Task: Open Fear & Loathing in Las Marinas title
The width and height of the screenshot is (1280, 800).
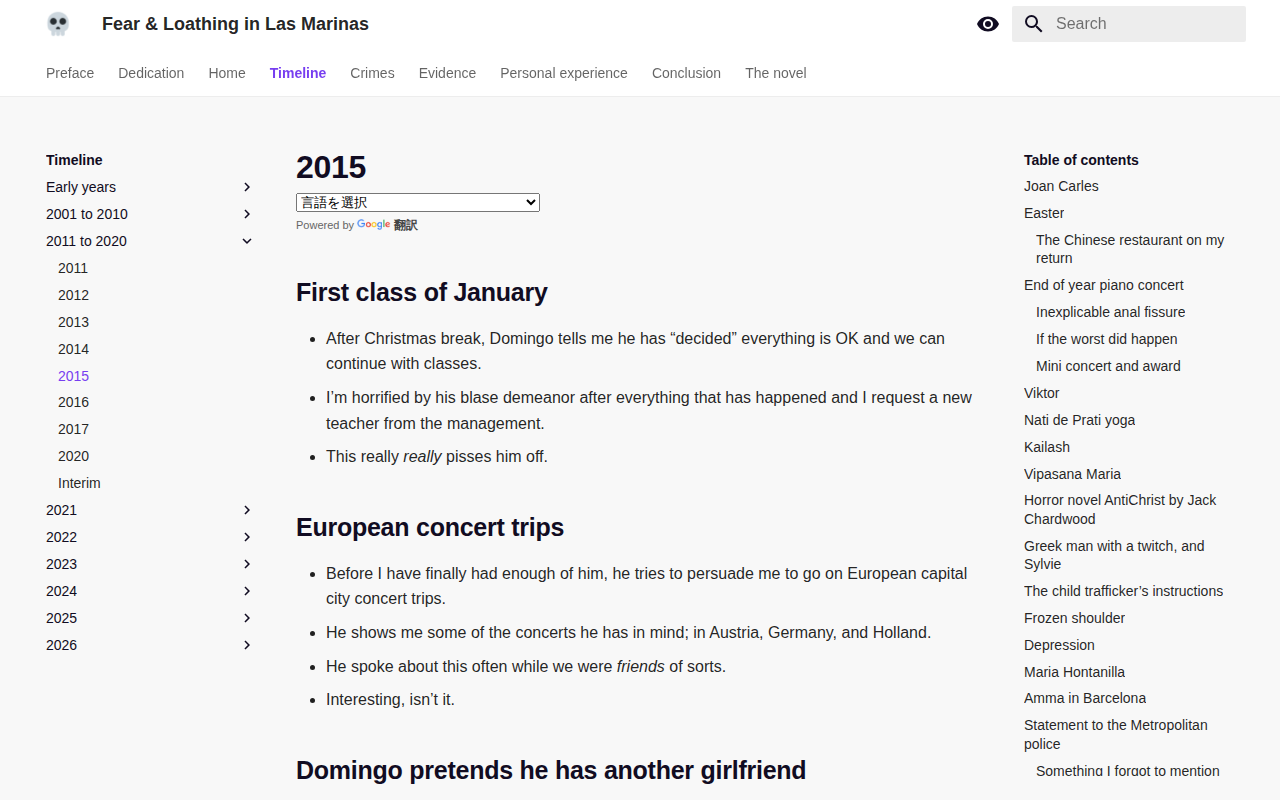Action: click(x=235, y=24)
